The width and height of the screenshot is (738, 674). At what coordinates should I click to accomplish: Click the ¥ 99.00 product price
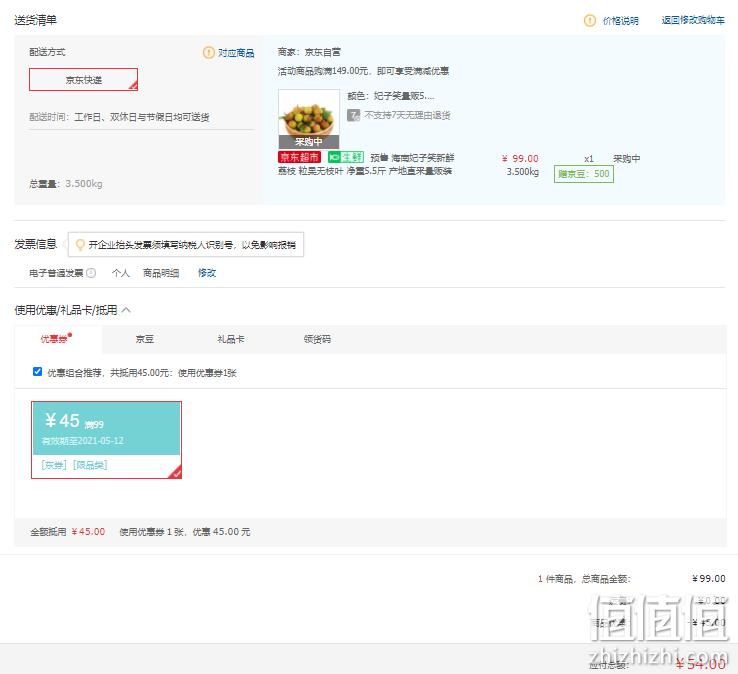tap(520, 158)
